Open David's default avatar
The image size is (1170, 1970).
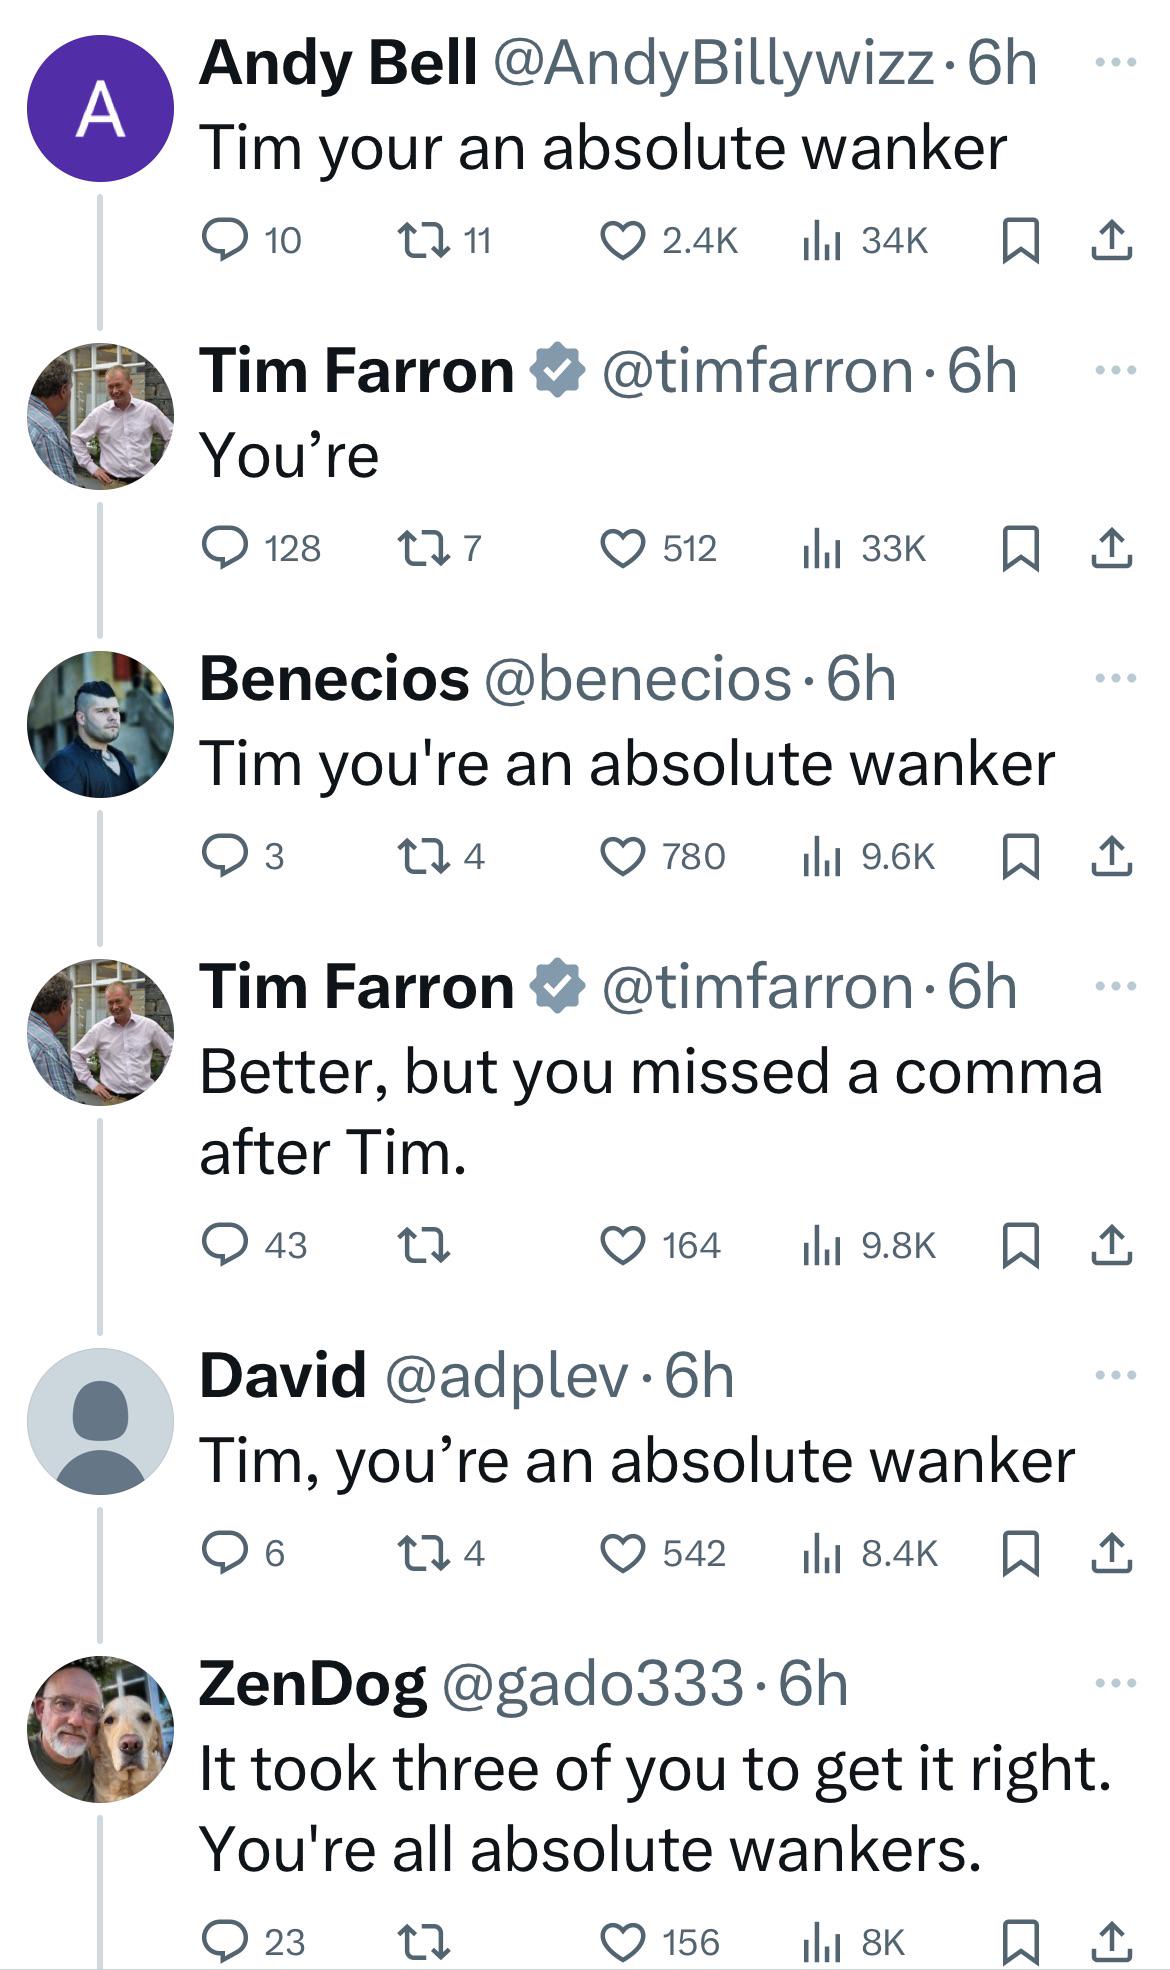coord(100,1421)
